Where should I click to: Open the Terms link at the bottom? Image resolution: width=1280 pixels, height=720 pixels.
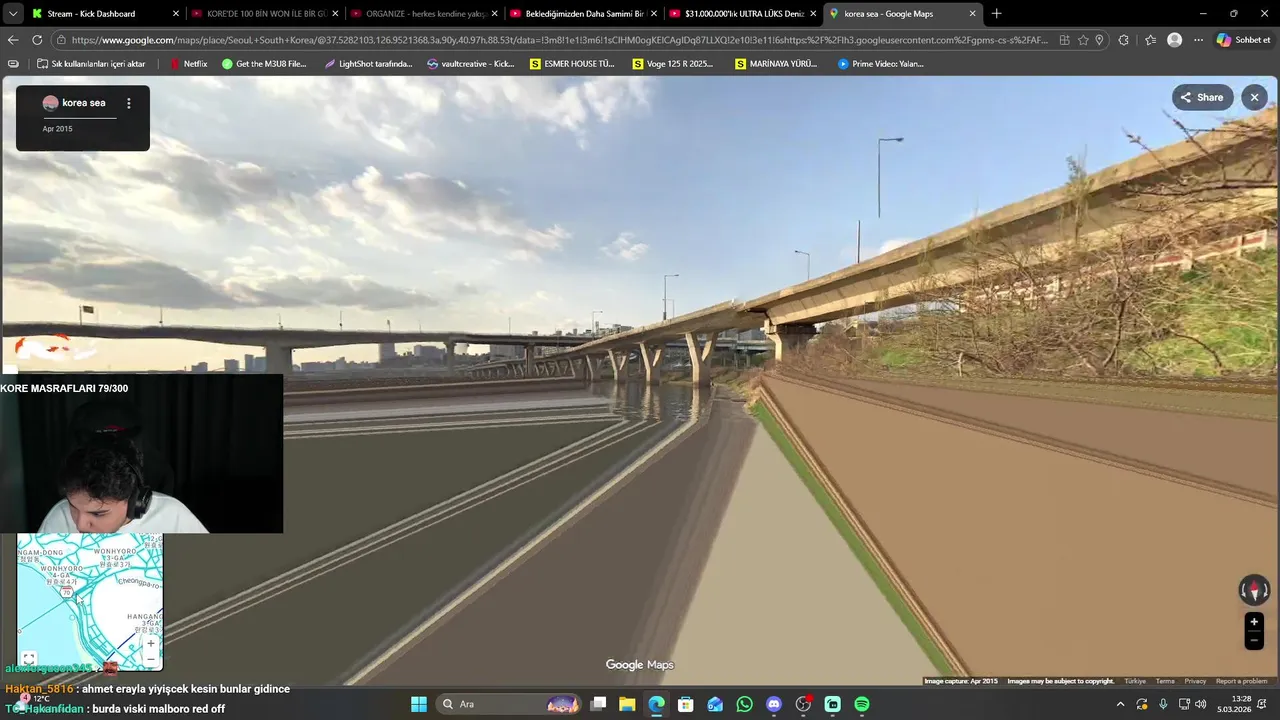pyautogui.click(x=1165, y=681)
